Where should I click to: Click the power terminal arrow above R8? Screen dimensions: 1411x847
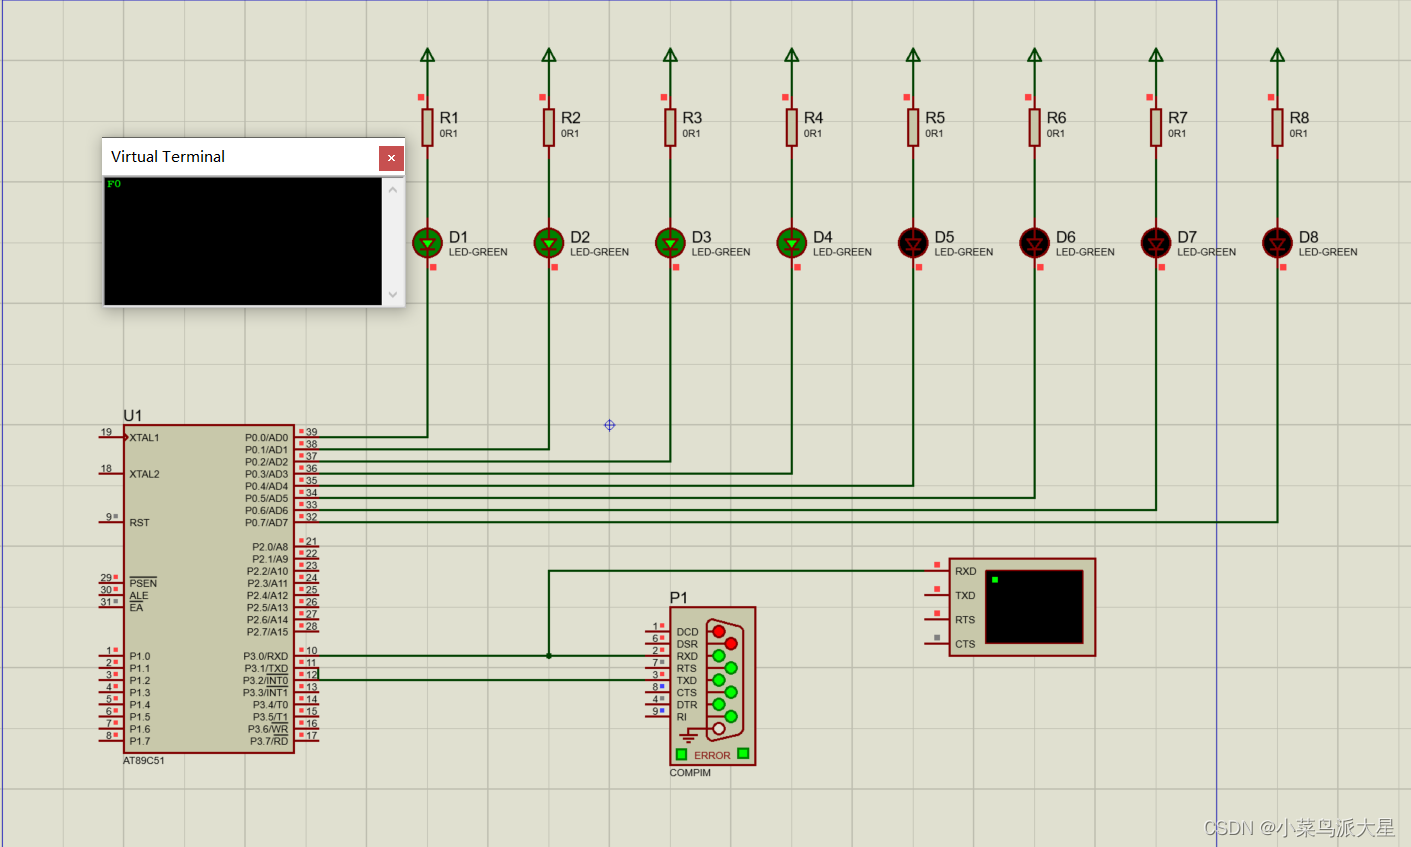coord(1277,55)
